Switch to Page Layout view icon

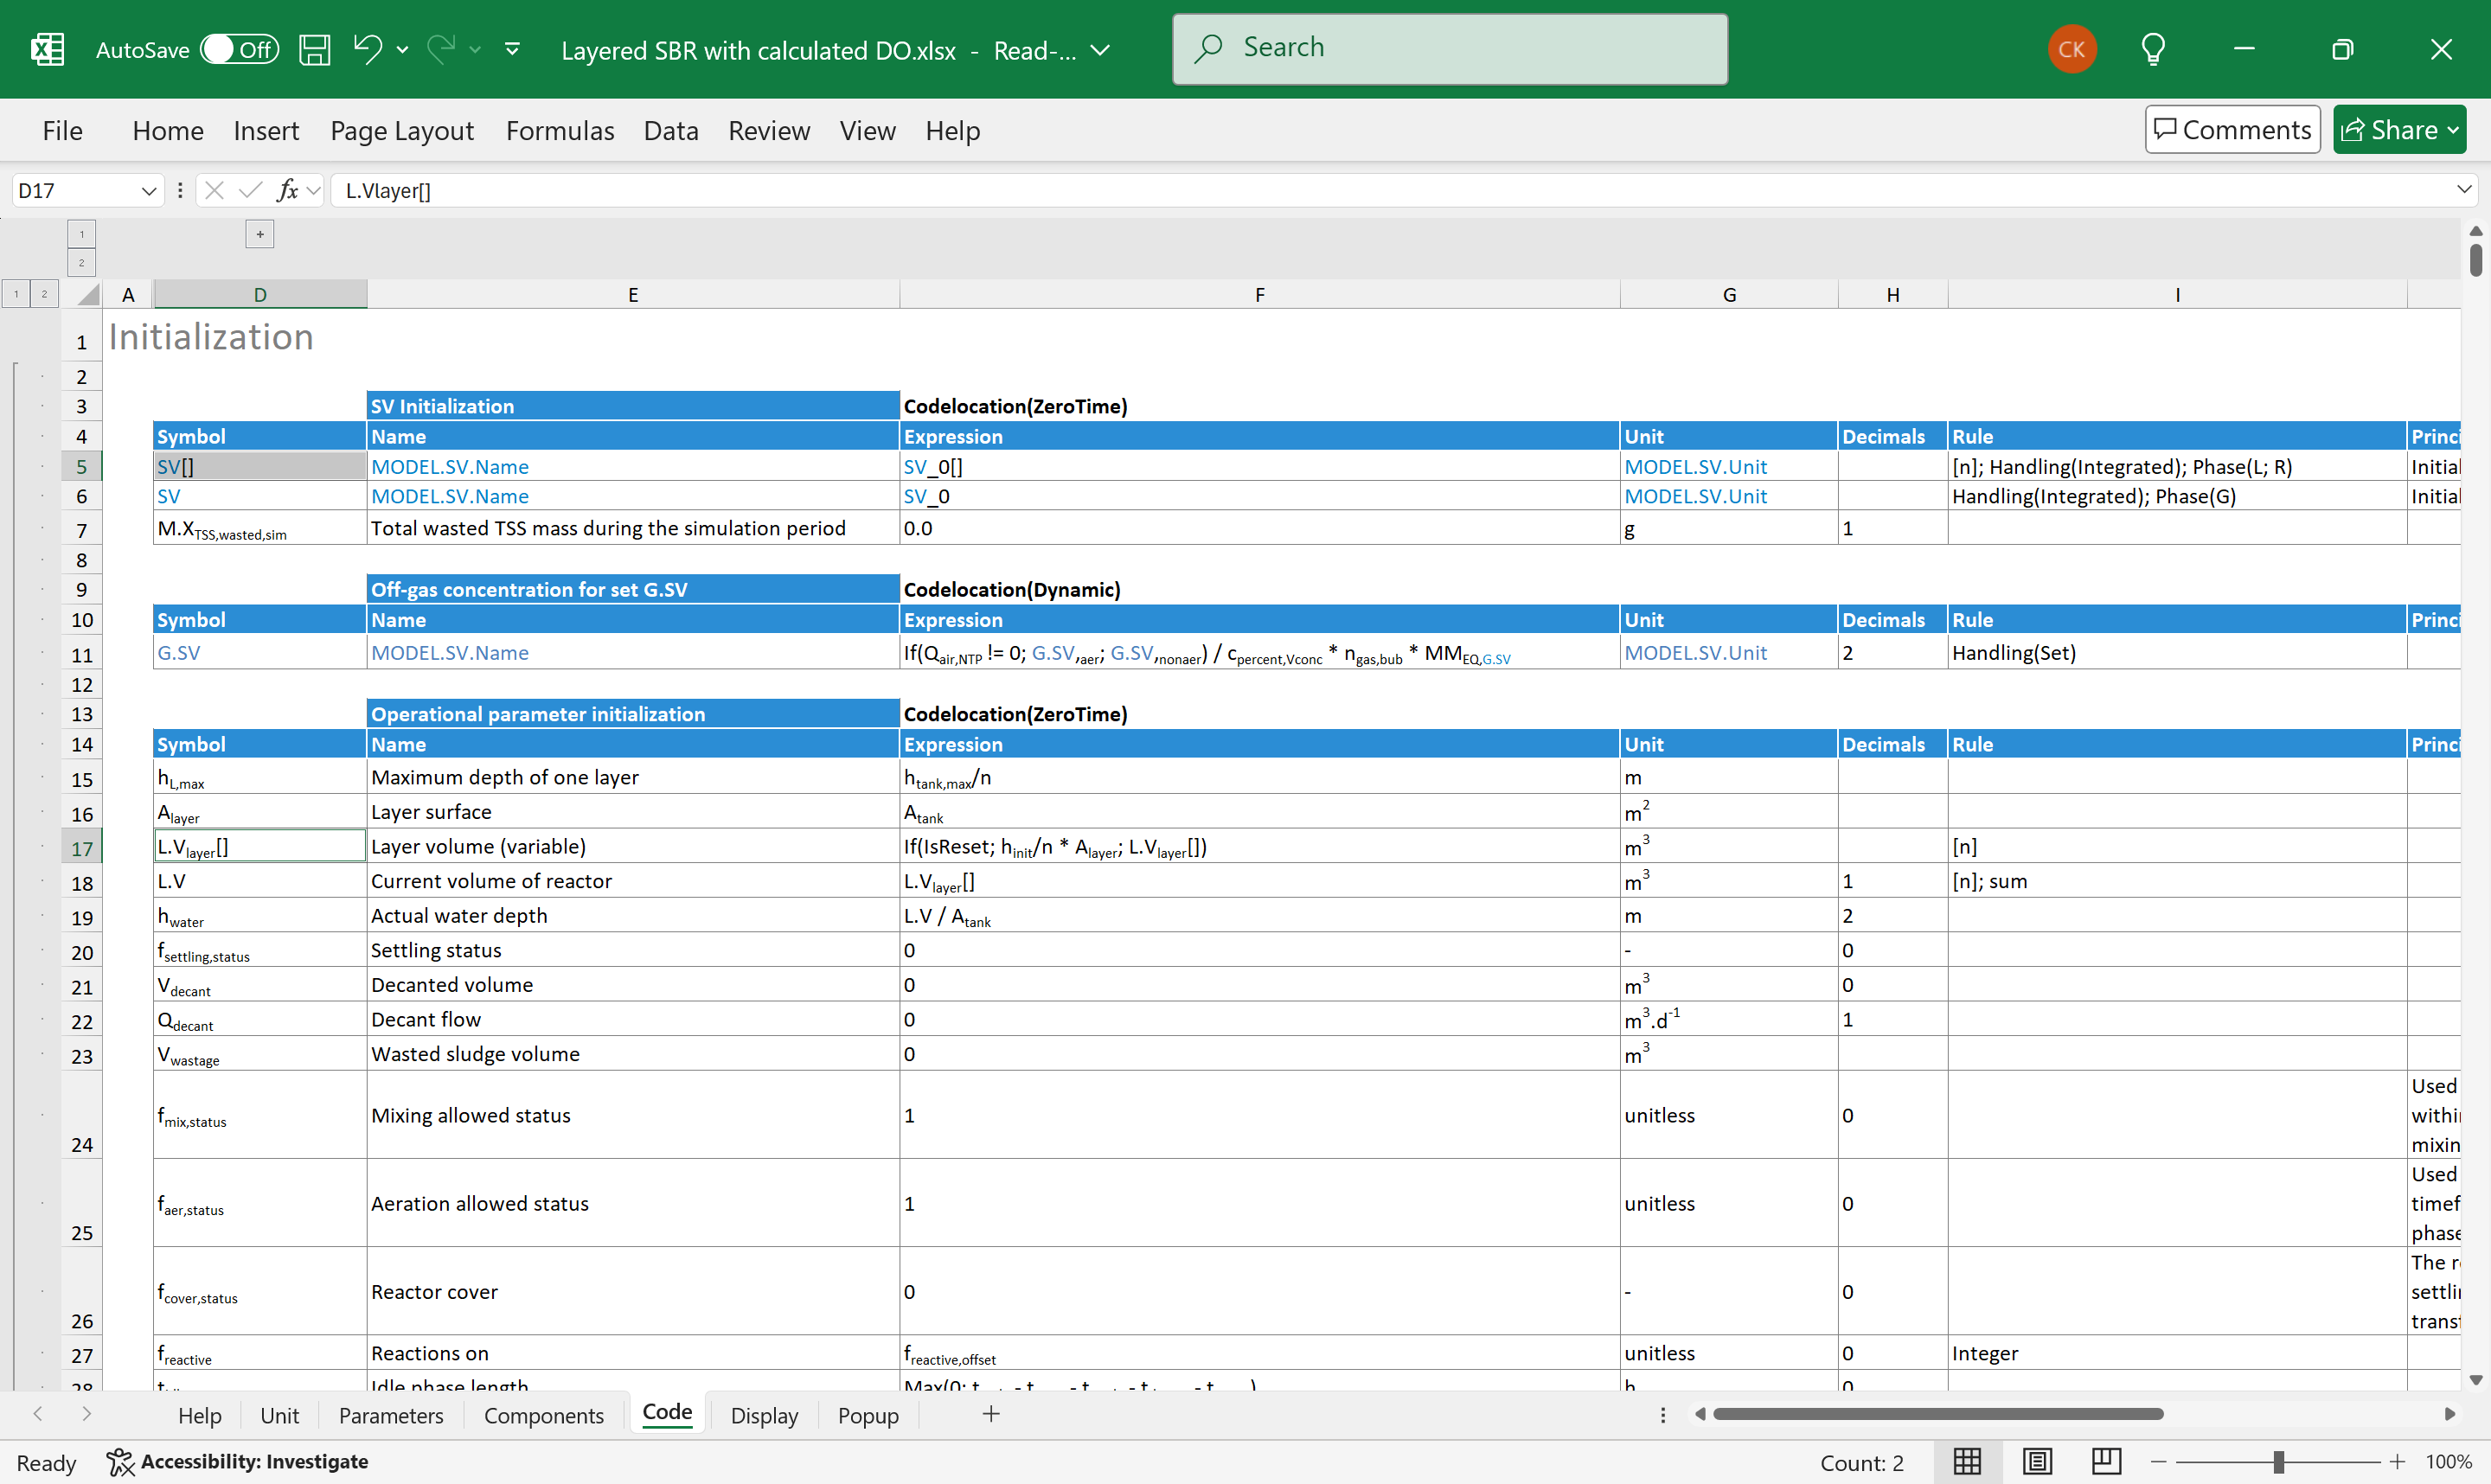pos(2037,1461)
